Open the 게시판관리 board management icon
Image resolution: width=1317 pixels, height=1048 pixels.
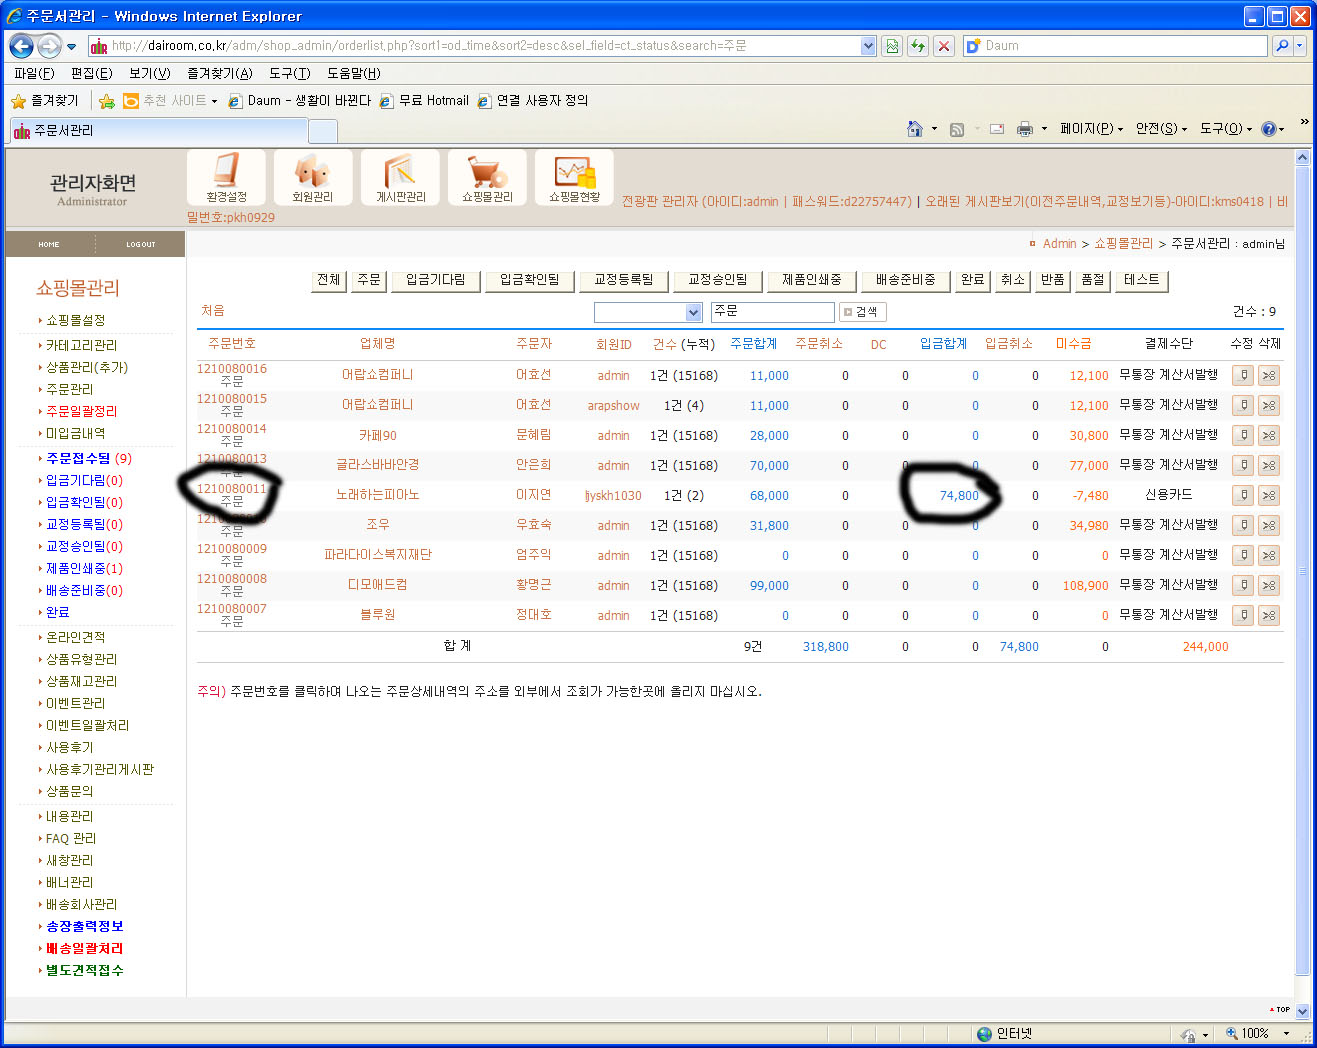[x=400, y=177]
